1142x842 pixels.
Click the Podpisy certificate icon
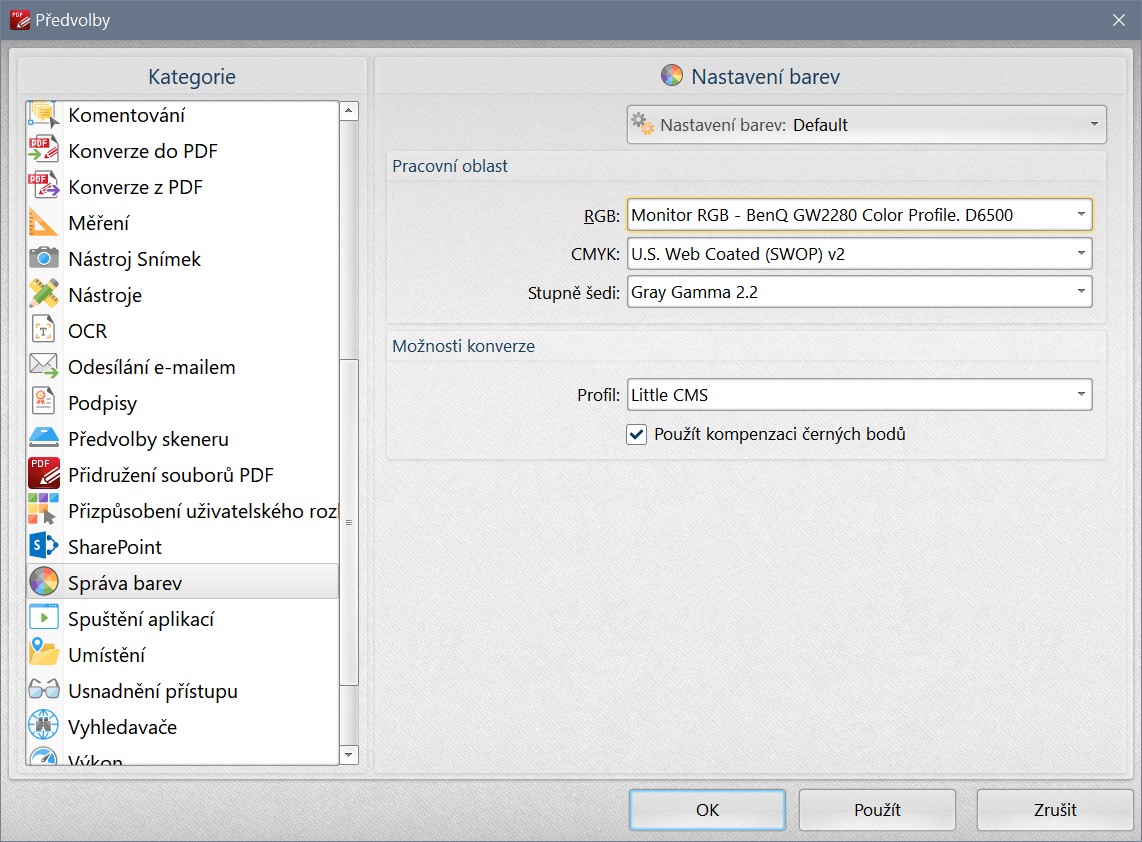point(44,403)
